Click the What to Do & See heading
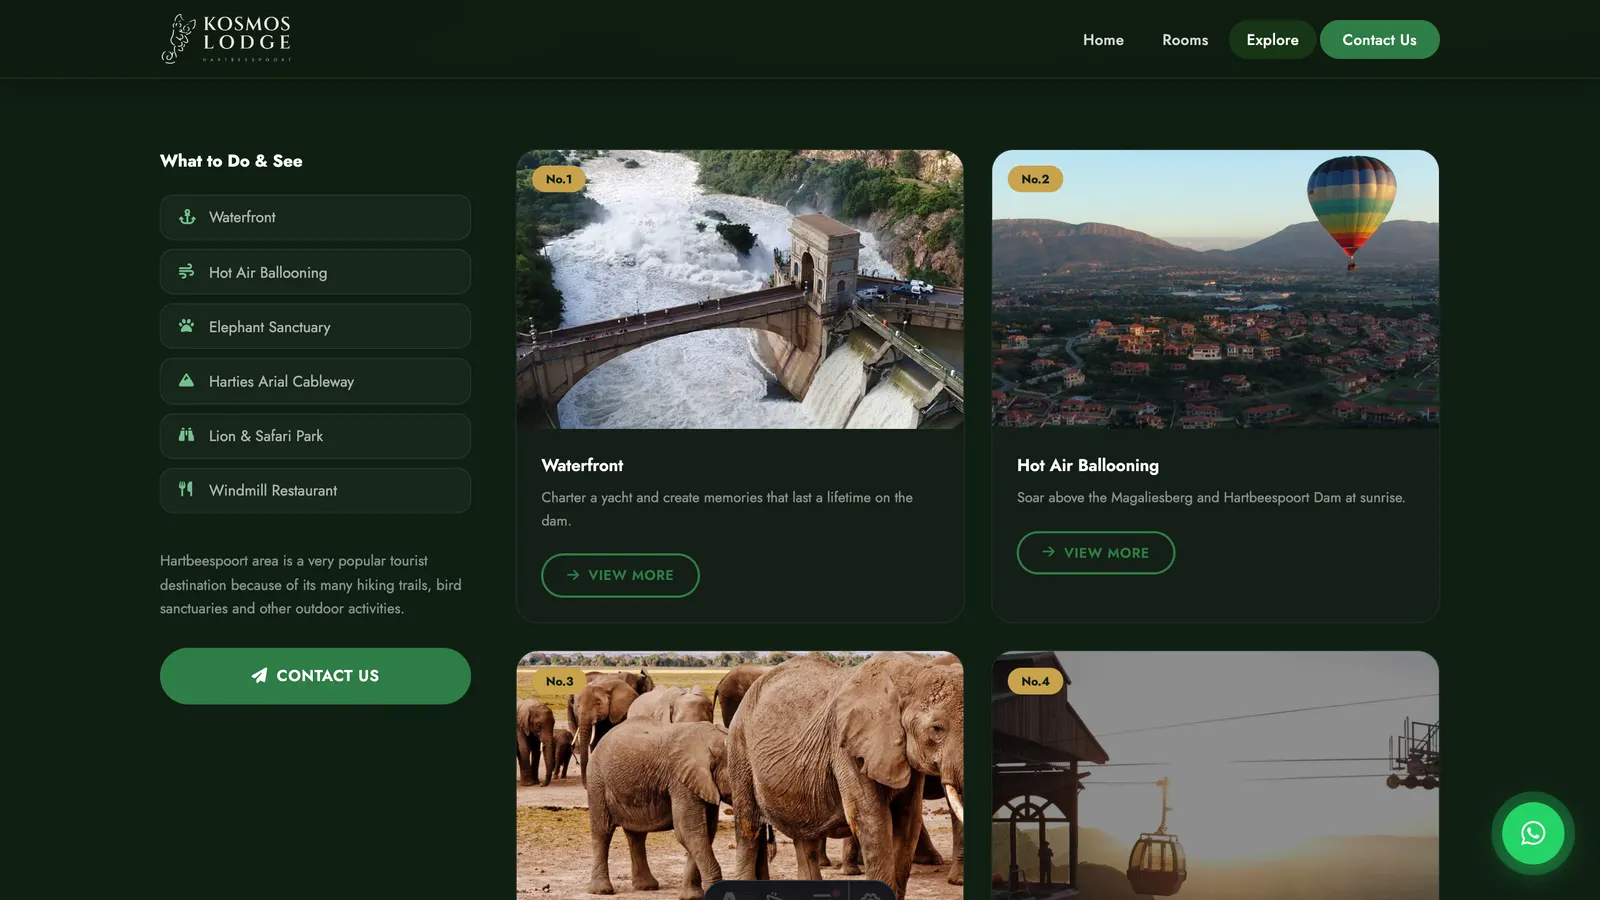 click(231, 161)
